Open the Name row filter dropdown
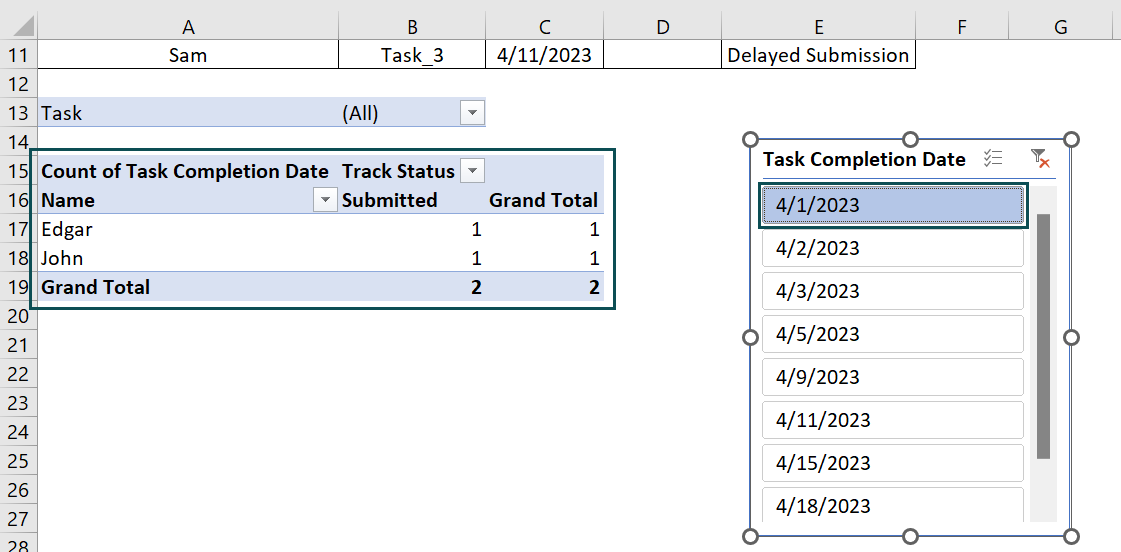The width and height of the screenshot is (1121, 552). [x=326, y=200]
